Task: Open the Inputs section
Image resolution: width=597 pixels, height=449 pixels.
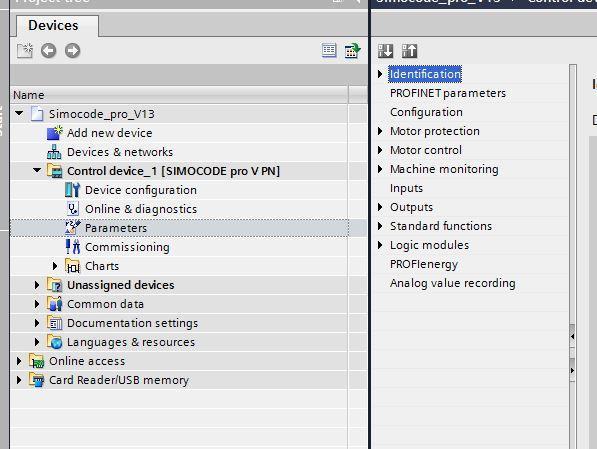Action: point(406,188)
